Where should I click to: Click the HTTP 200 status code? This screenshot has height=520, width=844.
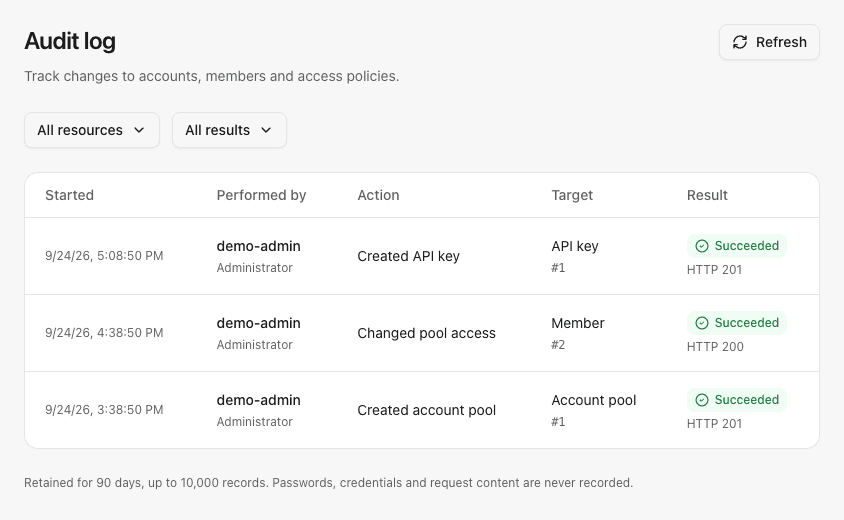coord(715,347)
